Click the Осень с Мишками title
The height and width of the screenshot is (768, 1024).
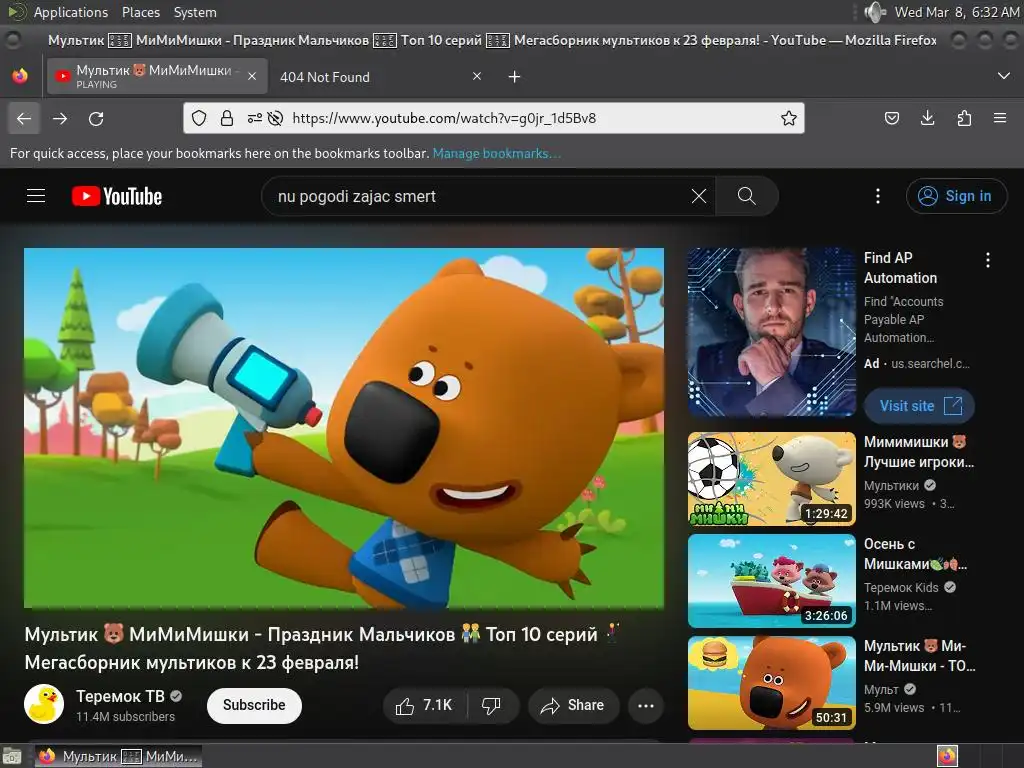(x=915, y=554)
